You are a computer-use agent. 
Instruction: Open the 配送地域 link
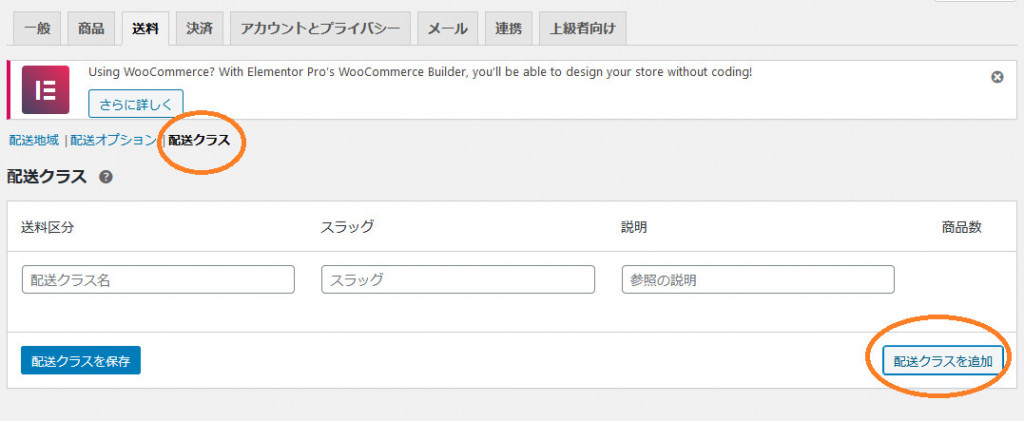coord(34,140)
